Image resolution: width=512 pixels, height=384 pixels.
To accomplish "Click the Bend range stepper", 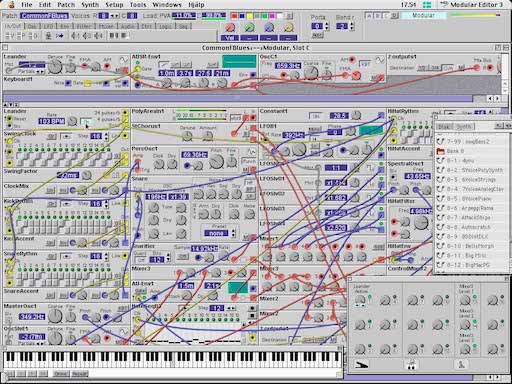I will (351, 26).
